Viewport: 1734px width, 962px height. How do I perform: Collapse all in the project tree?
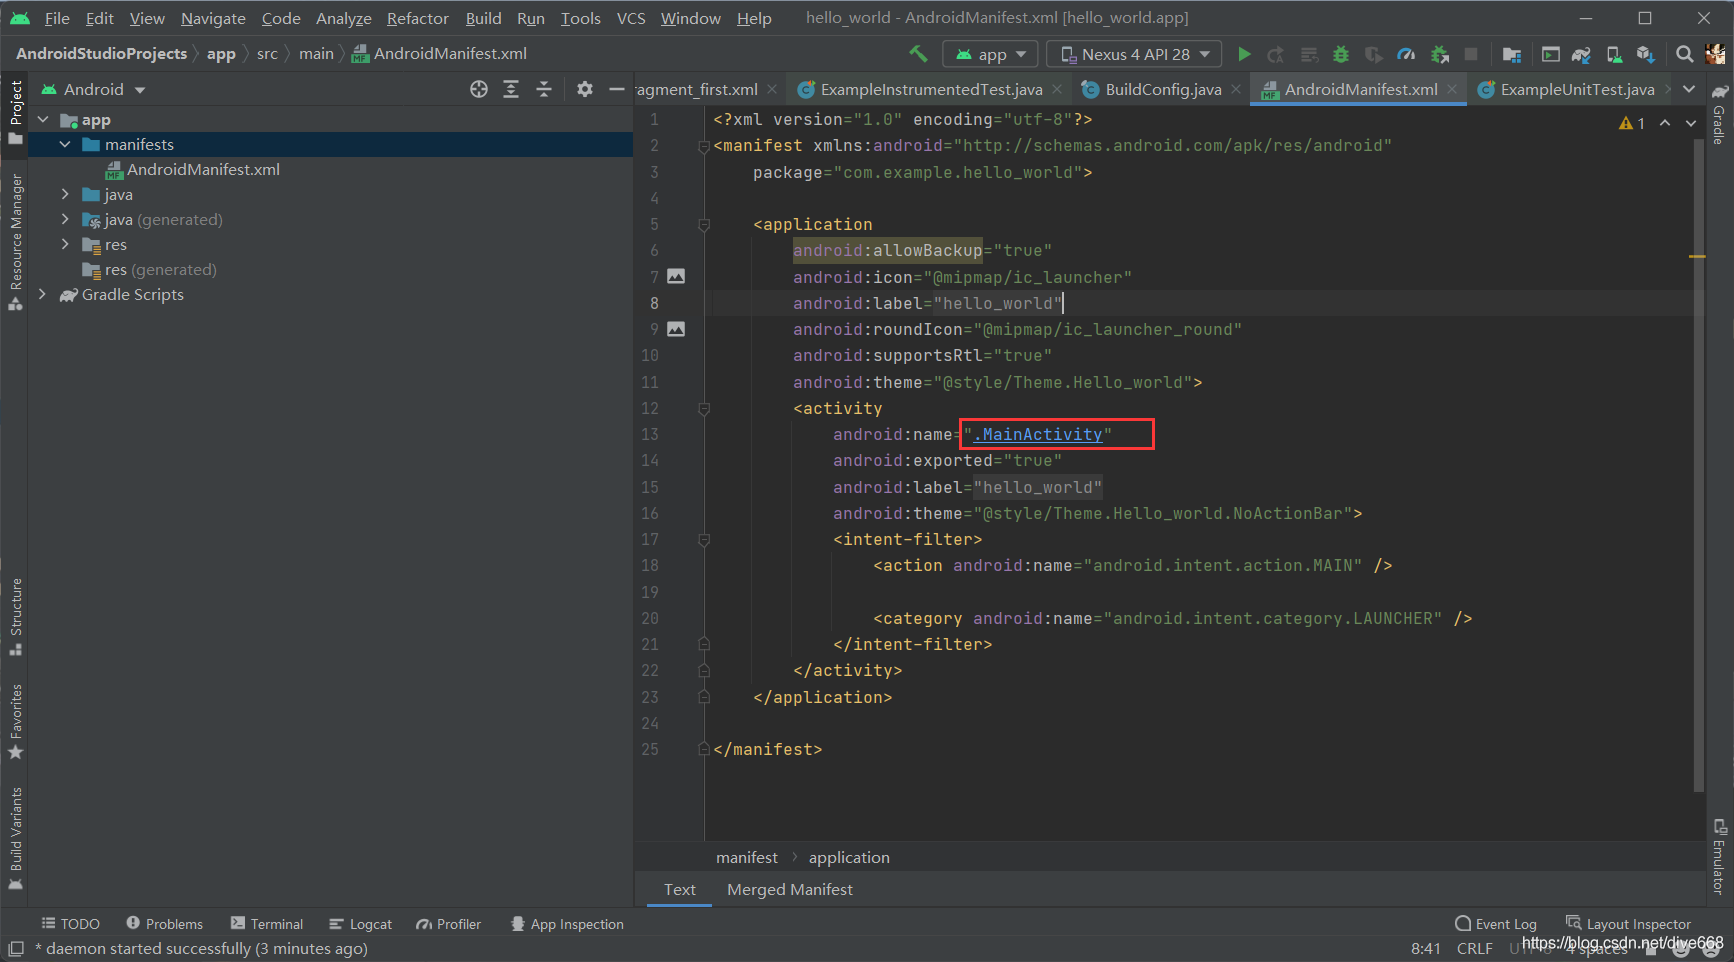[544, 89]
